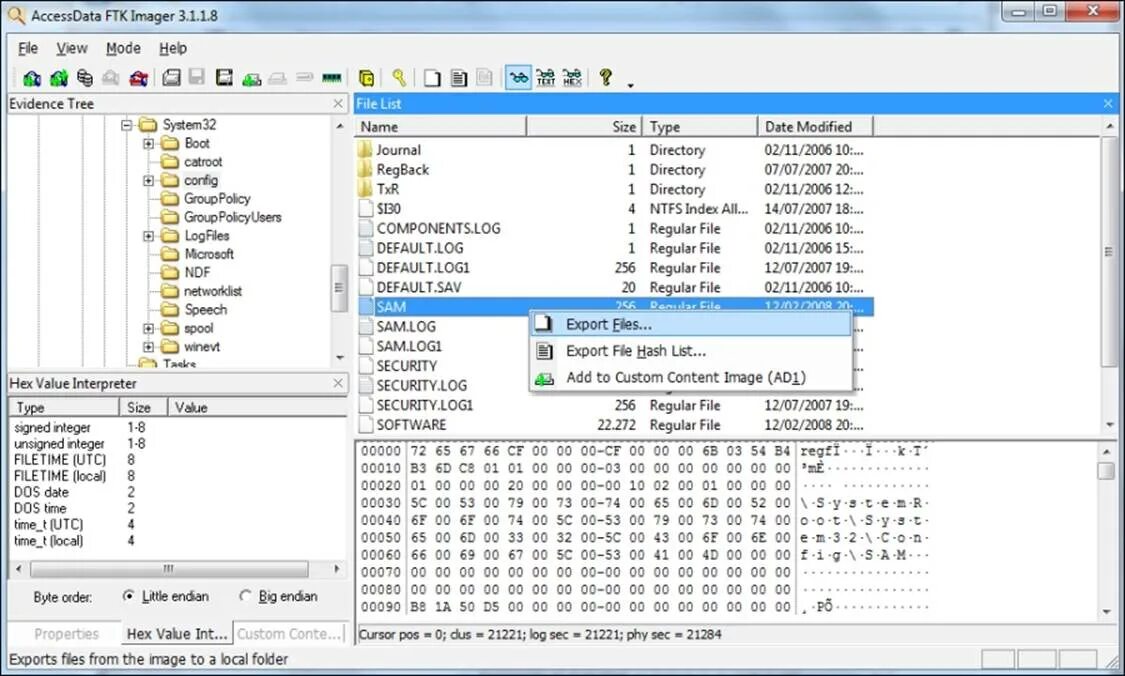Click the FTK Imager title bar app icon
Screen dimensions: 1125x676
click(x=15, y=15)
